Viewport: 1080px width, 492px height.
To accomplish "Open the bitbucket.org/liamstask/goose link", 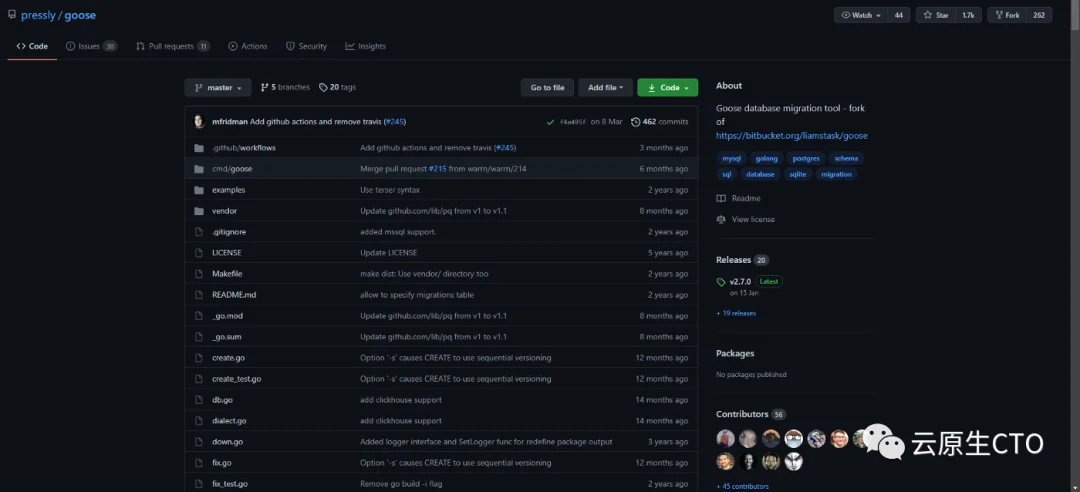I will (791, 136).
